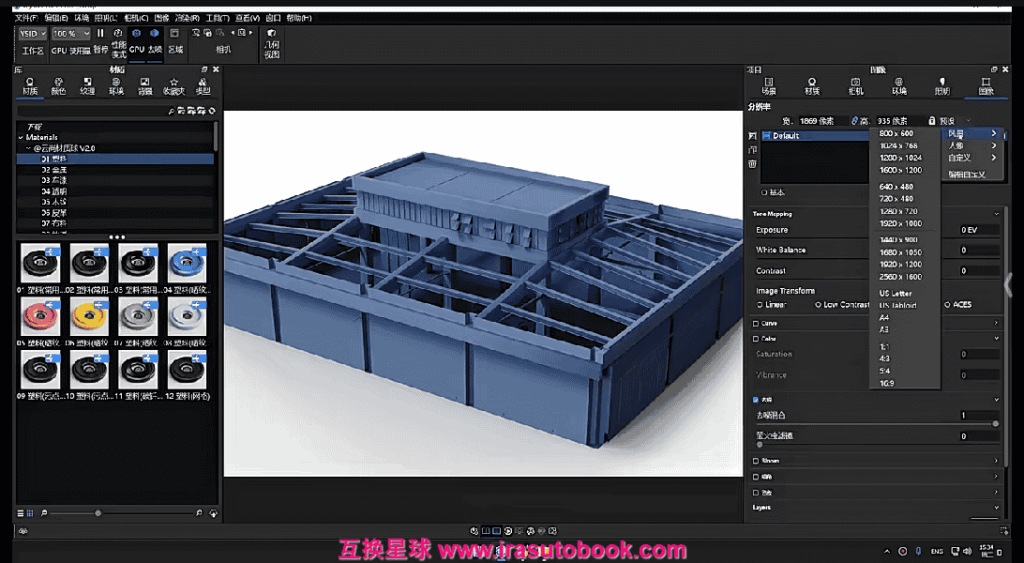Enable the Curve checkbox
This screenshot has height=563, width=1024.
756,323
